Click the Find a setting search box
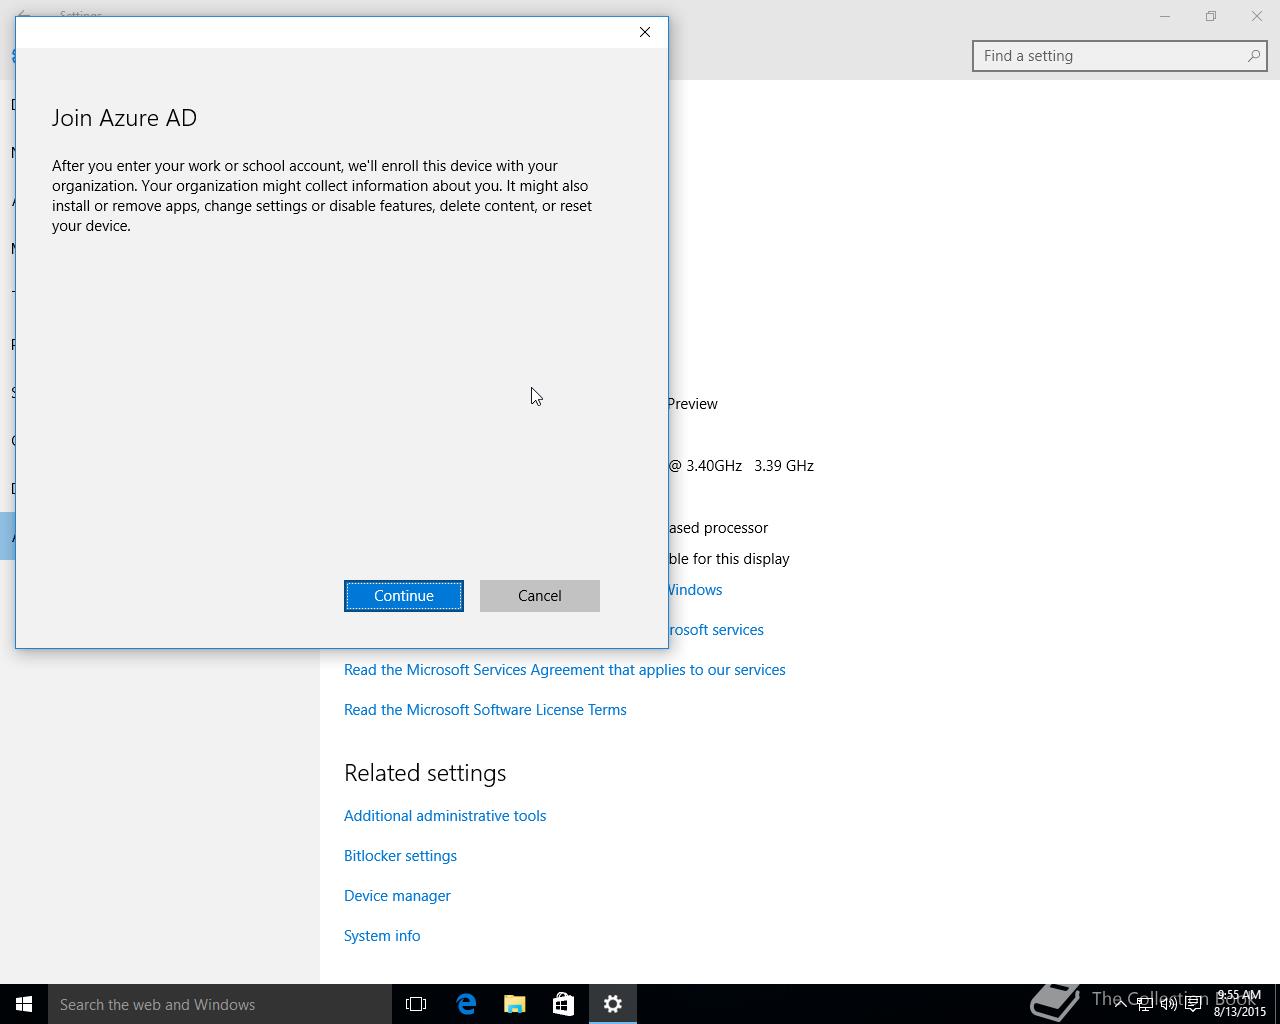The image size is (1280, 1024). click(1120, 56)
